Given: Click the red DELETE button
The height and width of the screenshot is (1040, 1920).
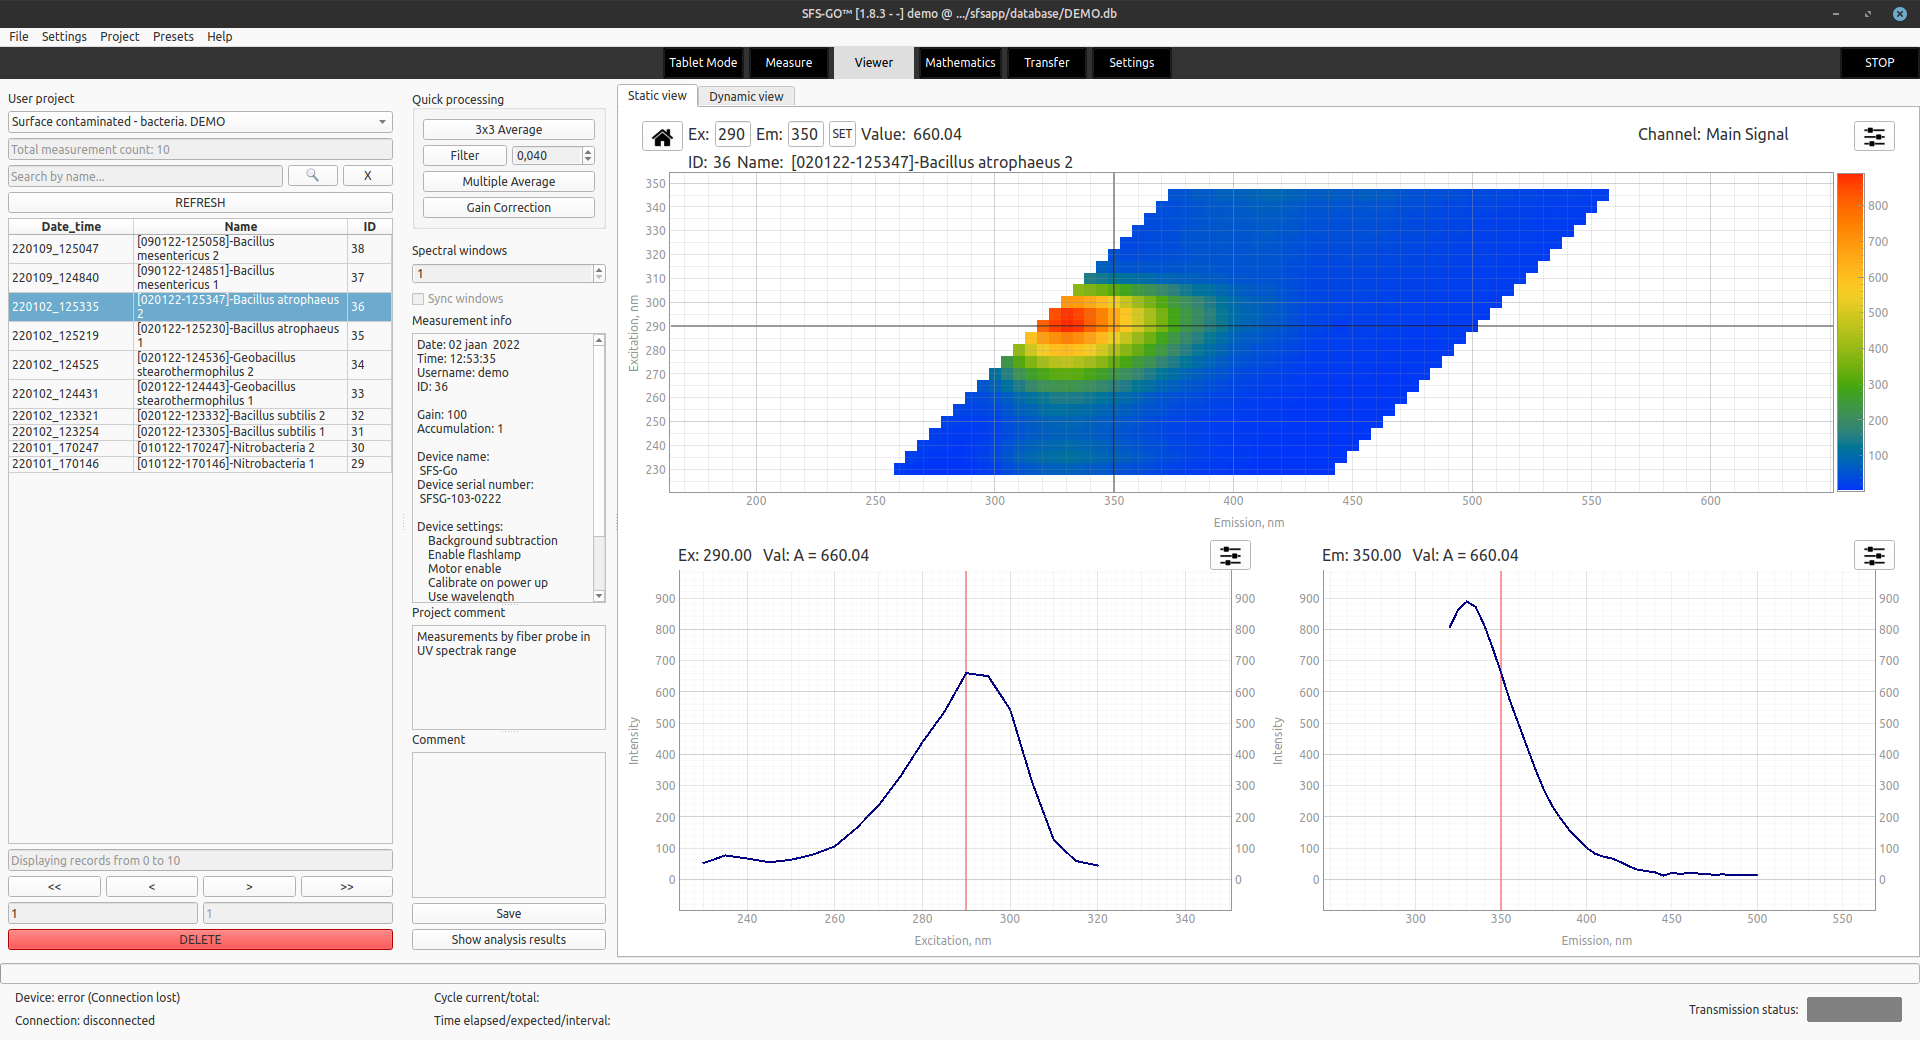Looking at the screenshot, I should pos(200,939).
